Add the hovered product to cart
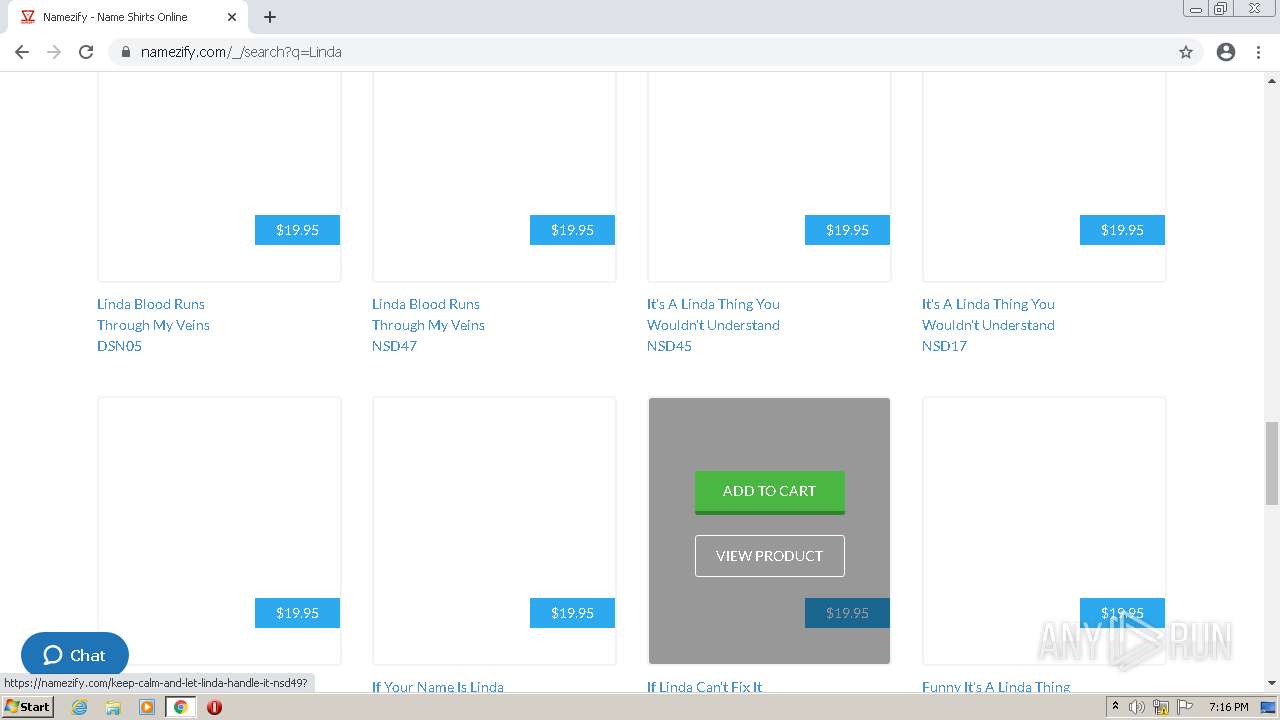This screenshot has width=1280, height=720. click(x=770, y=492)
